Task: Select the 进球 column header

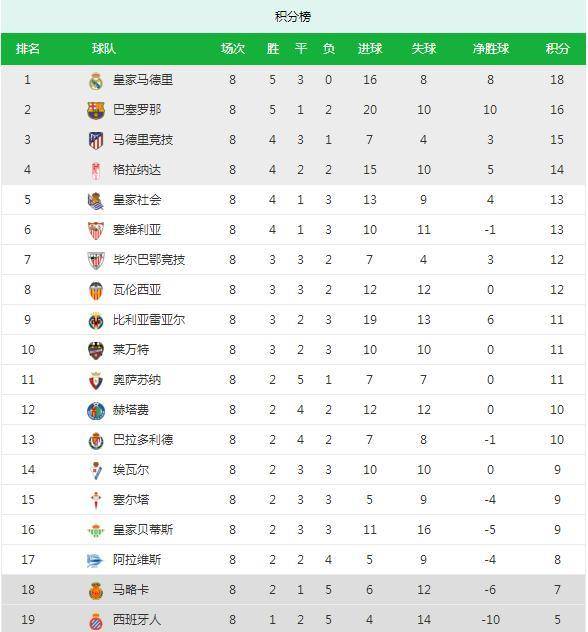Action: coord(370,49)
